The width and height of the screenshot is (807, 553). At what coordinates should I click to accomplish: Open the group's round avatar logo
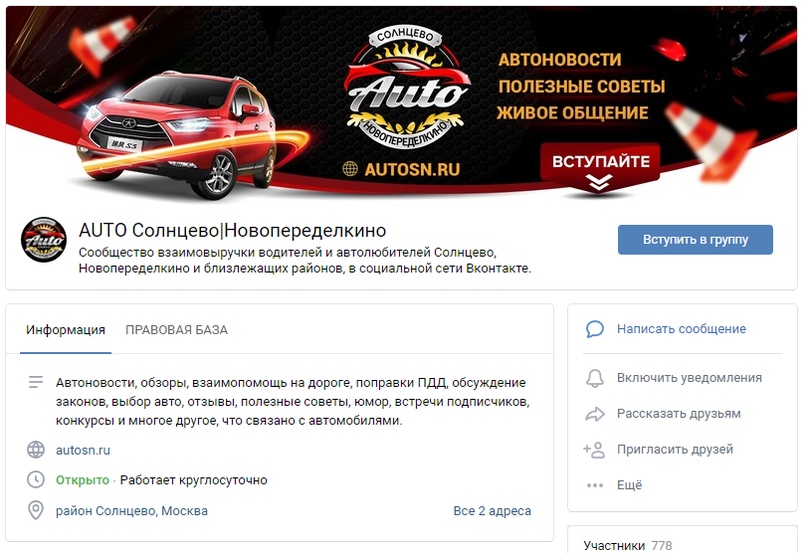click(44, 239)
